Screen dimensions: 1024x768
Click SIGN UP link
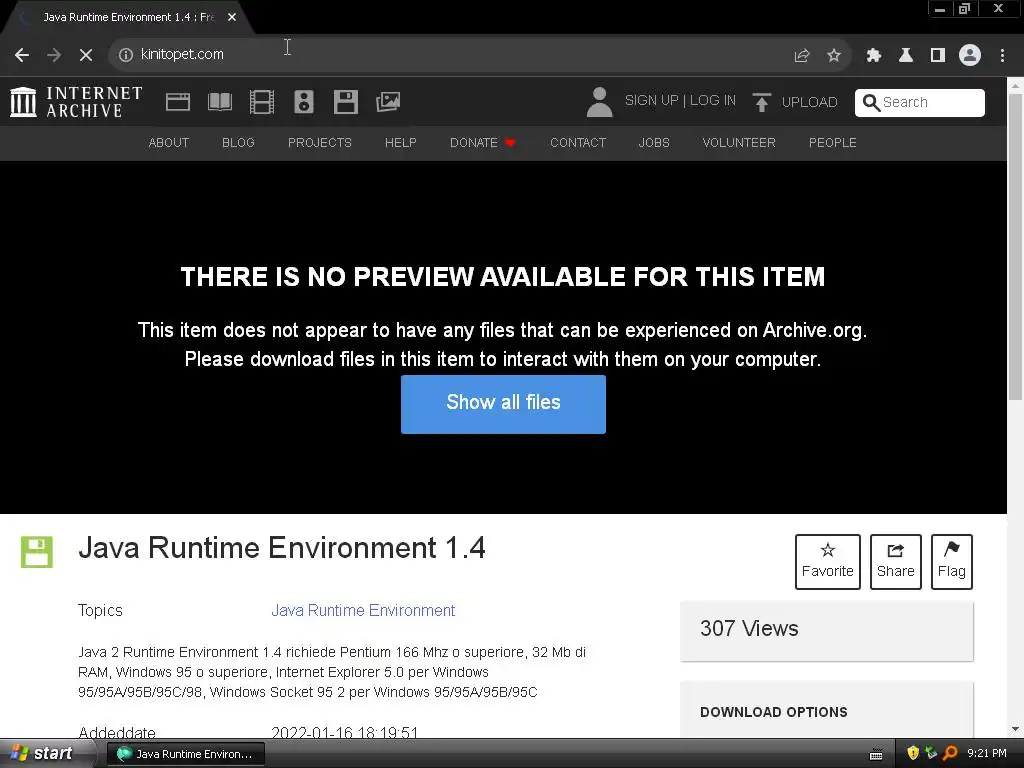pyautogui.click(x=651, y=101)
